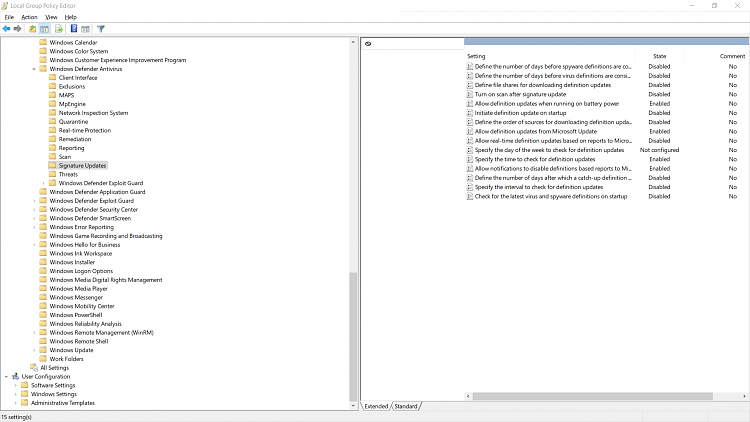Click the folder icon beside Quarantine
Screen dimensions: 750x422
[x=53, y=122]
